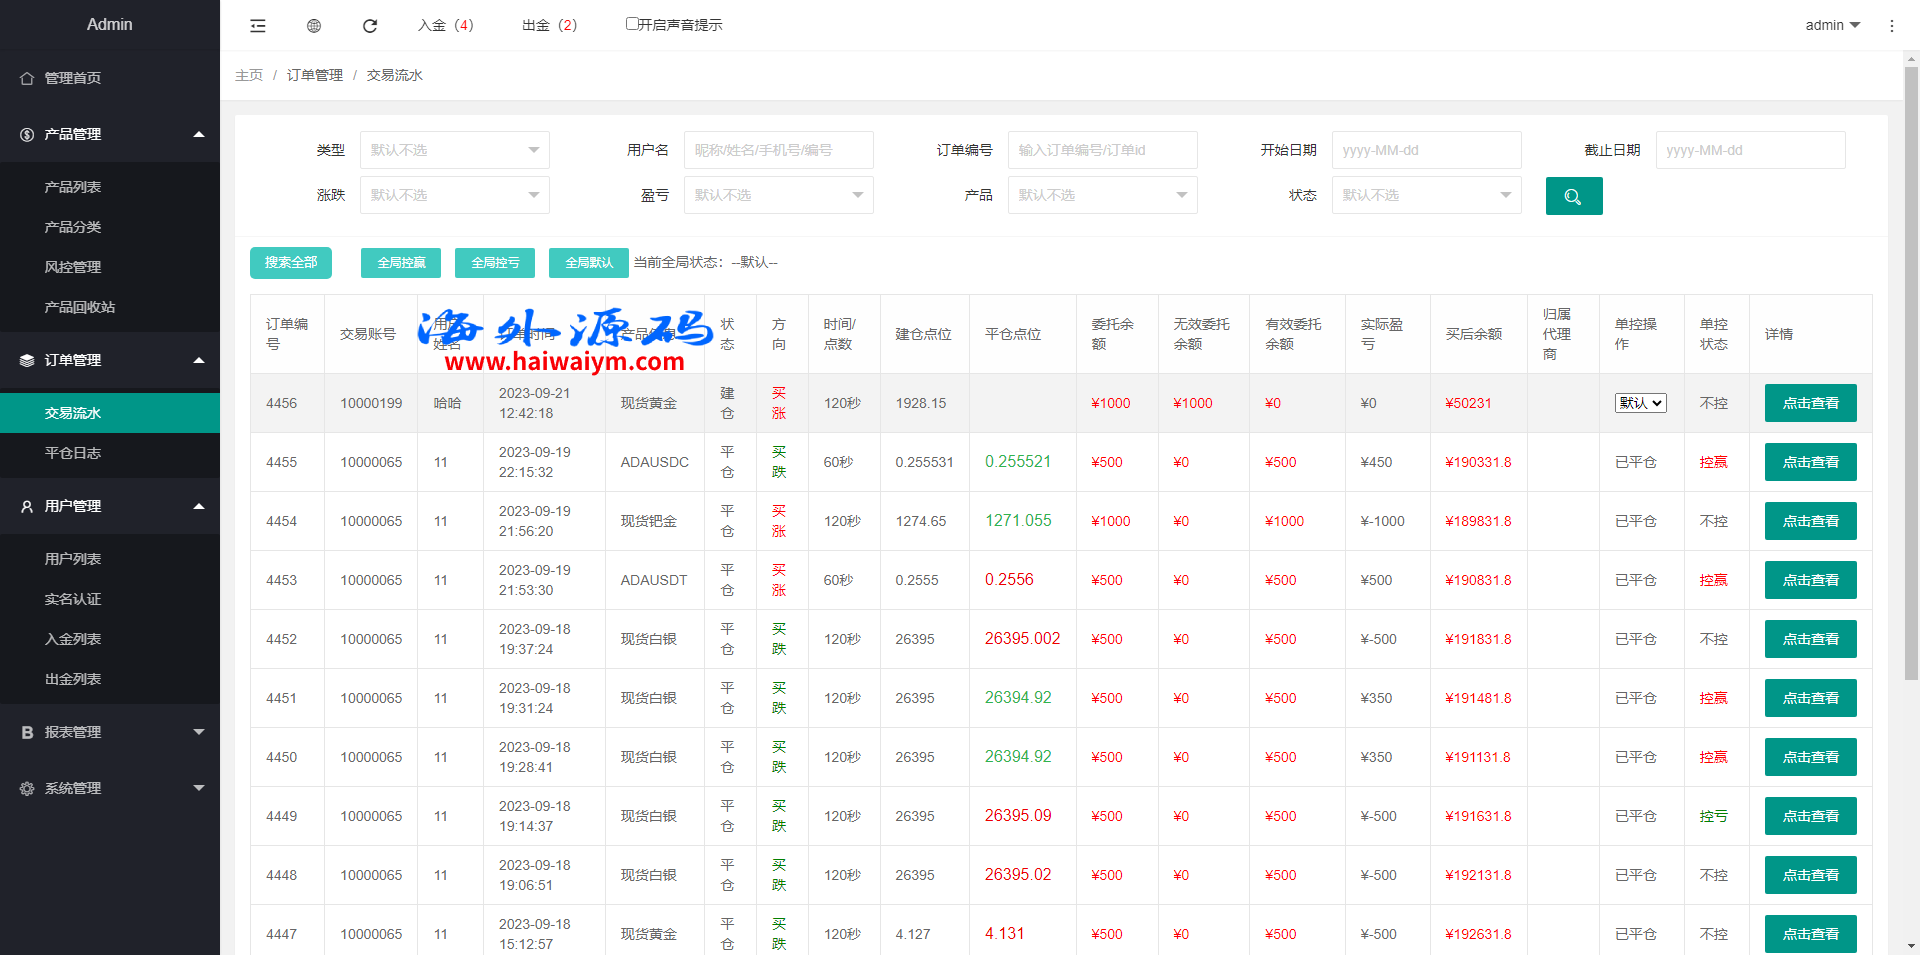Open the admin user dropdown

(1832, 25)
